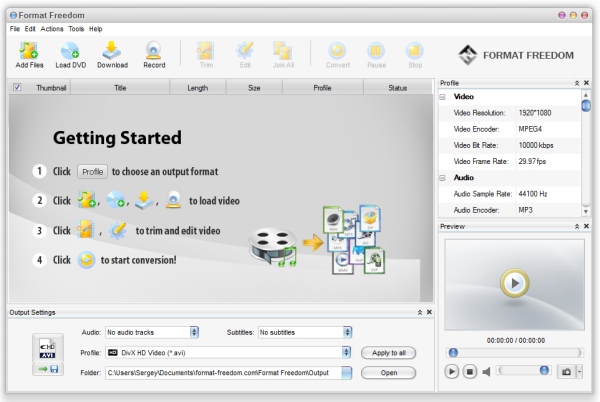The width and height of the screenshot is (600, 402).
Task: Click the Audio Sample Rate value 44100 Hz
Action: (x=533, y=194)
